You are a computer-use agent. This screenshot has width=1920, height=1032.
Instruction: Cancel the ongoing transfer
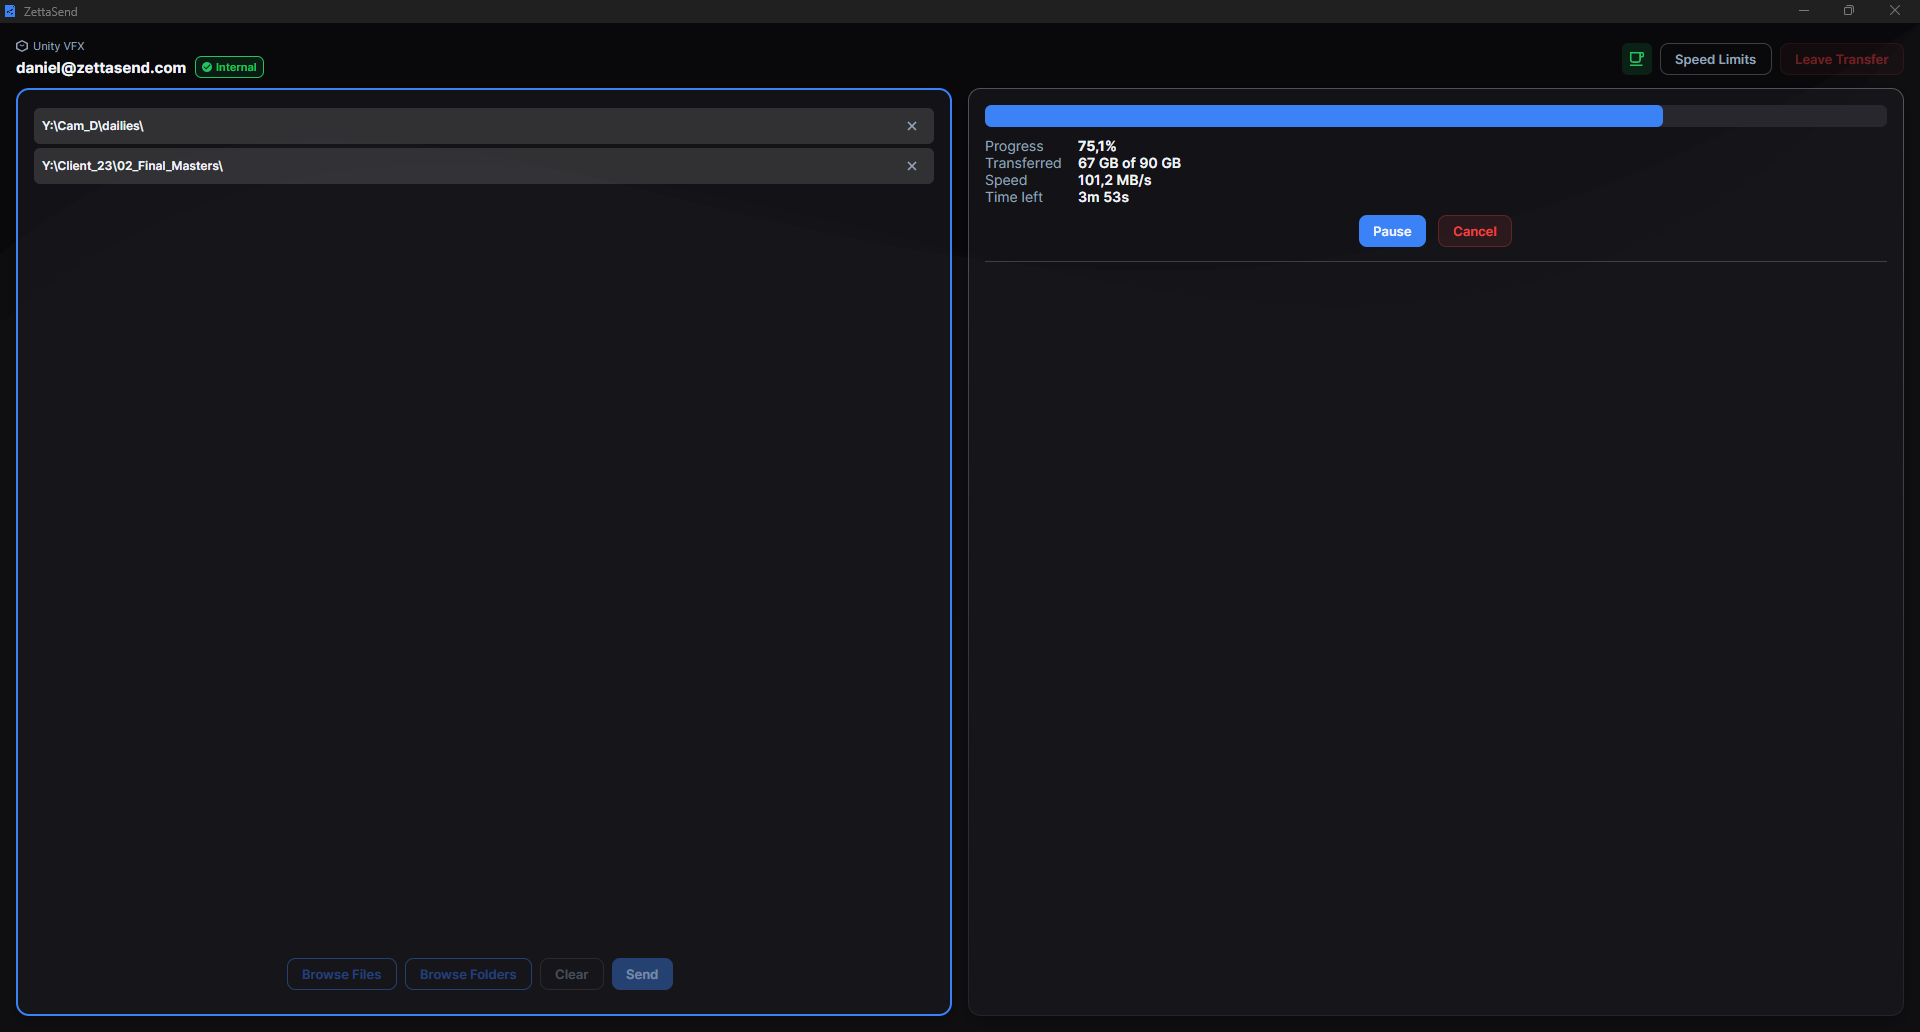pos(1474,231)
